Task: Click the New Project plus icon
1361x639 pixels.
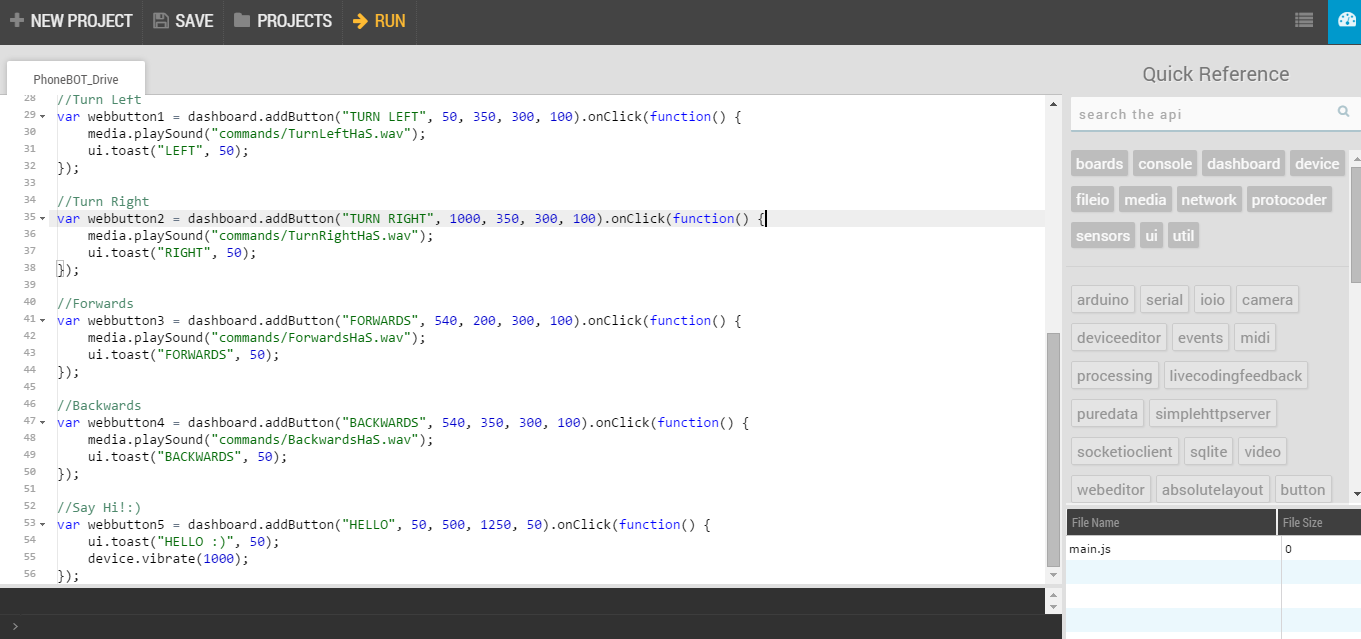Action: (17, 20)
